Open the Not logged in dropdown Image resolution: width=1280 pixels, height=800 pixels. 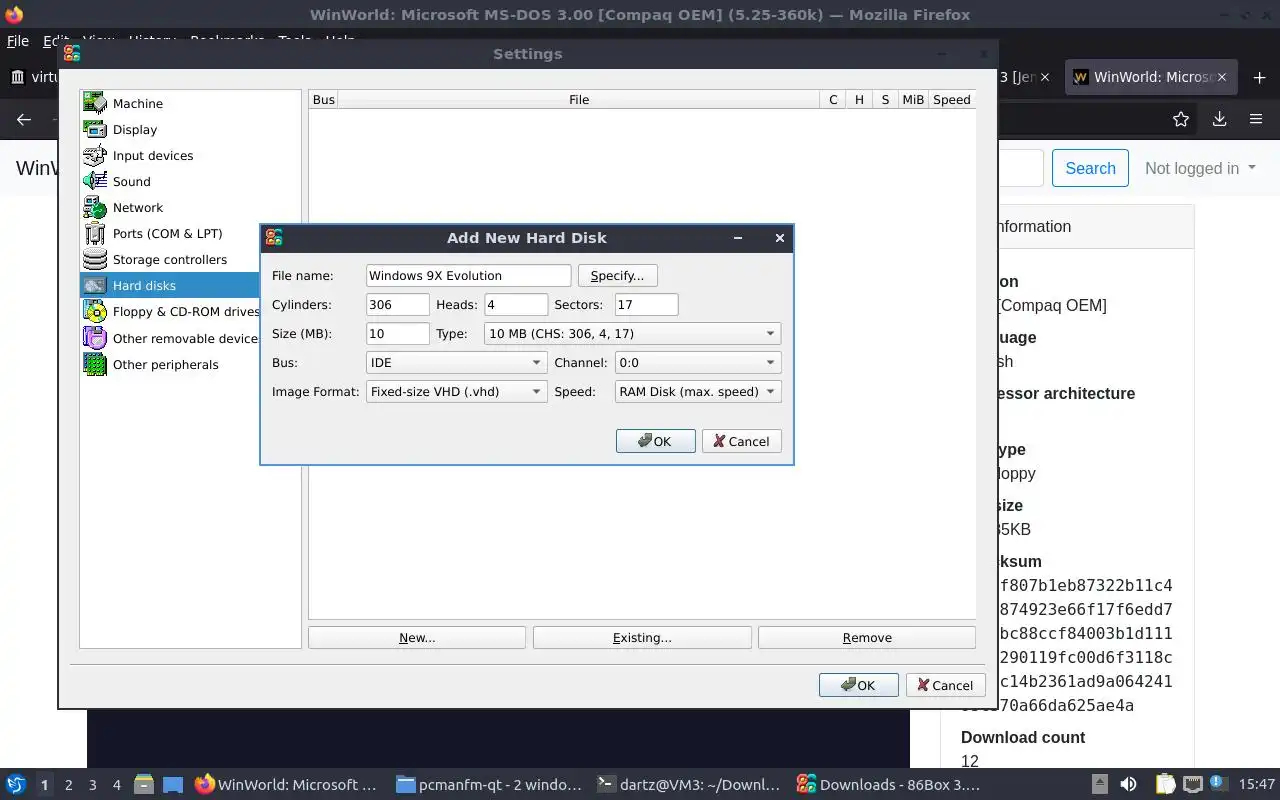pyautogui.click(x=1200, y=168)
